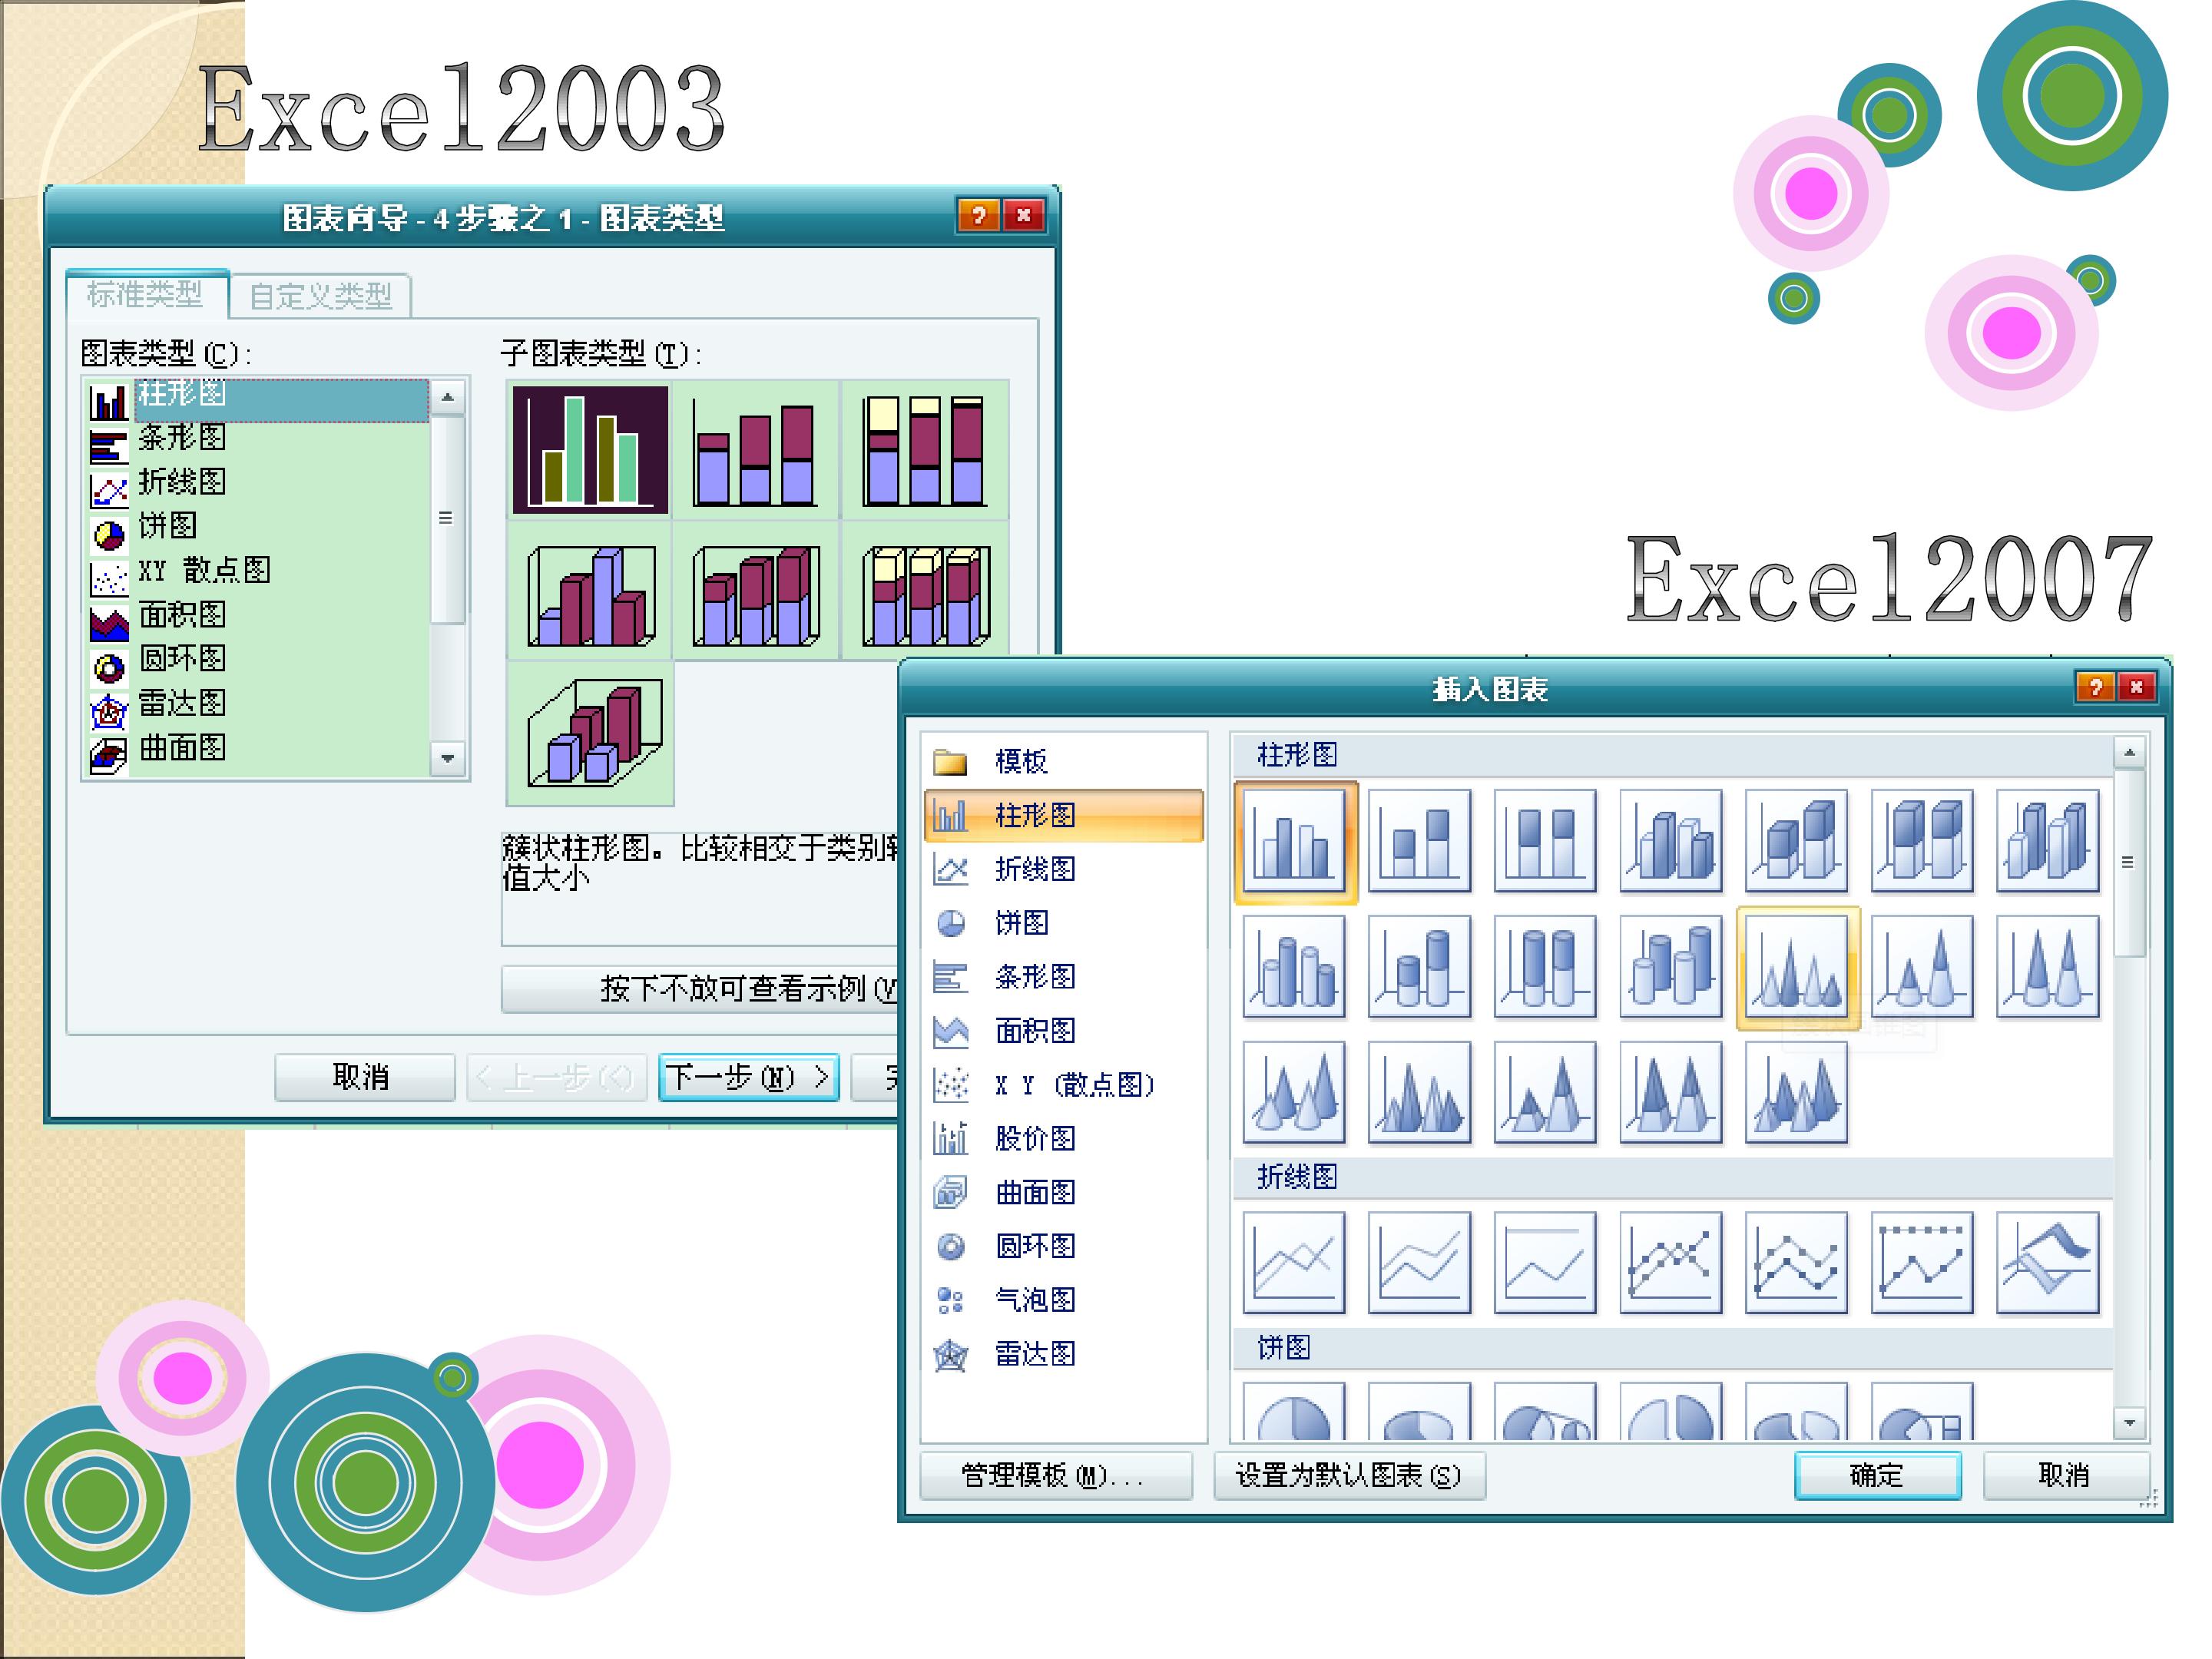Choose 3D stacked column subtype in Chart Wizard
This screenshot has height=1659, width=2212.
click(x=756, y=592)
